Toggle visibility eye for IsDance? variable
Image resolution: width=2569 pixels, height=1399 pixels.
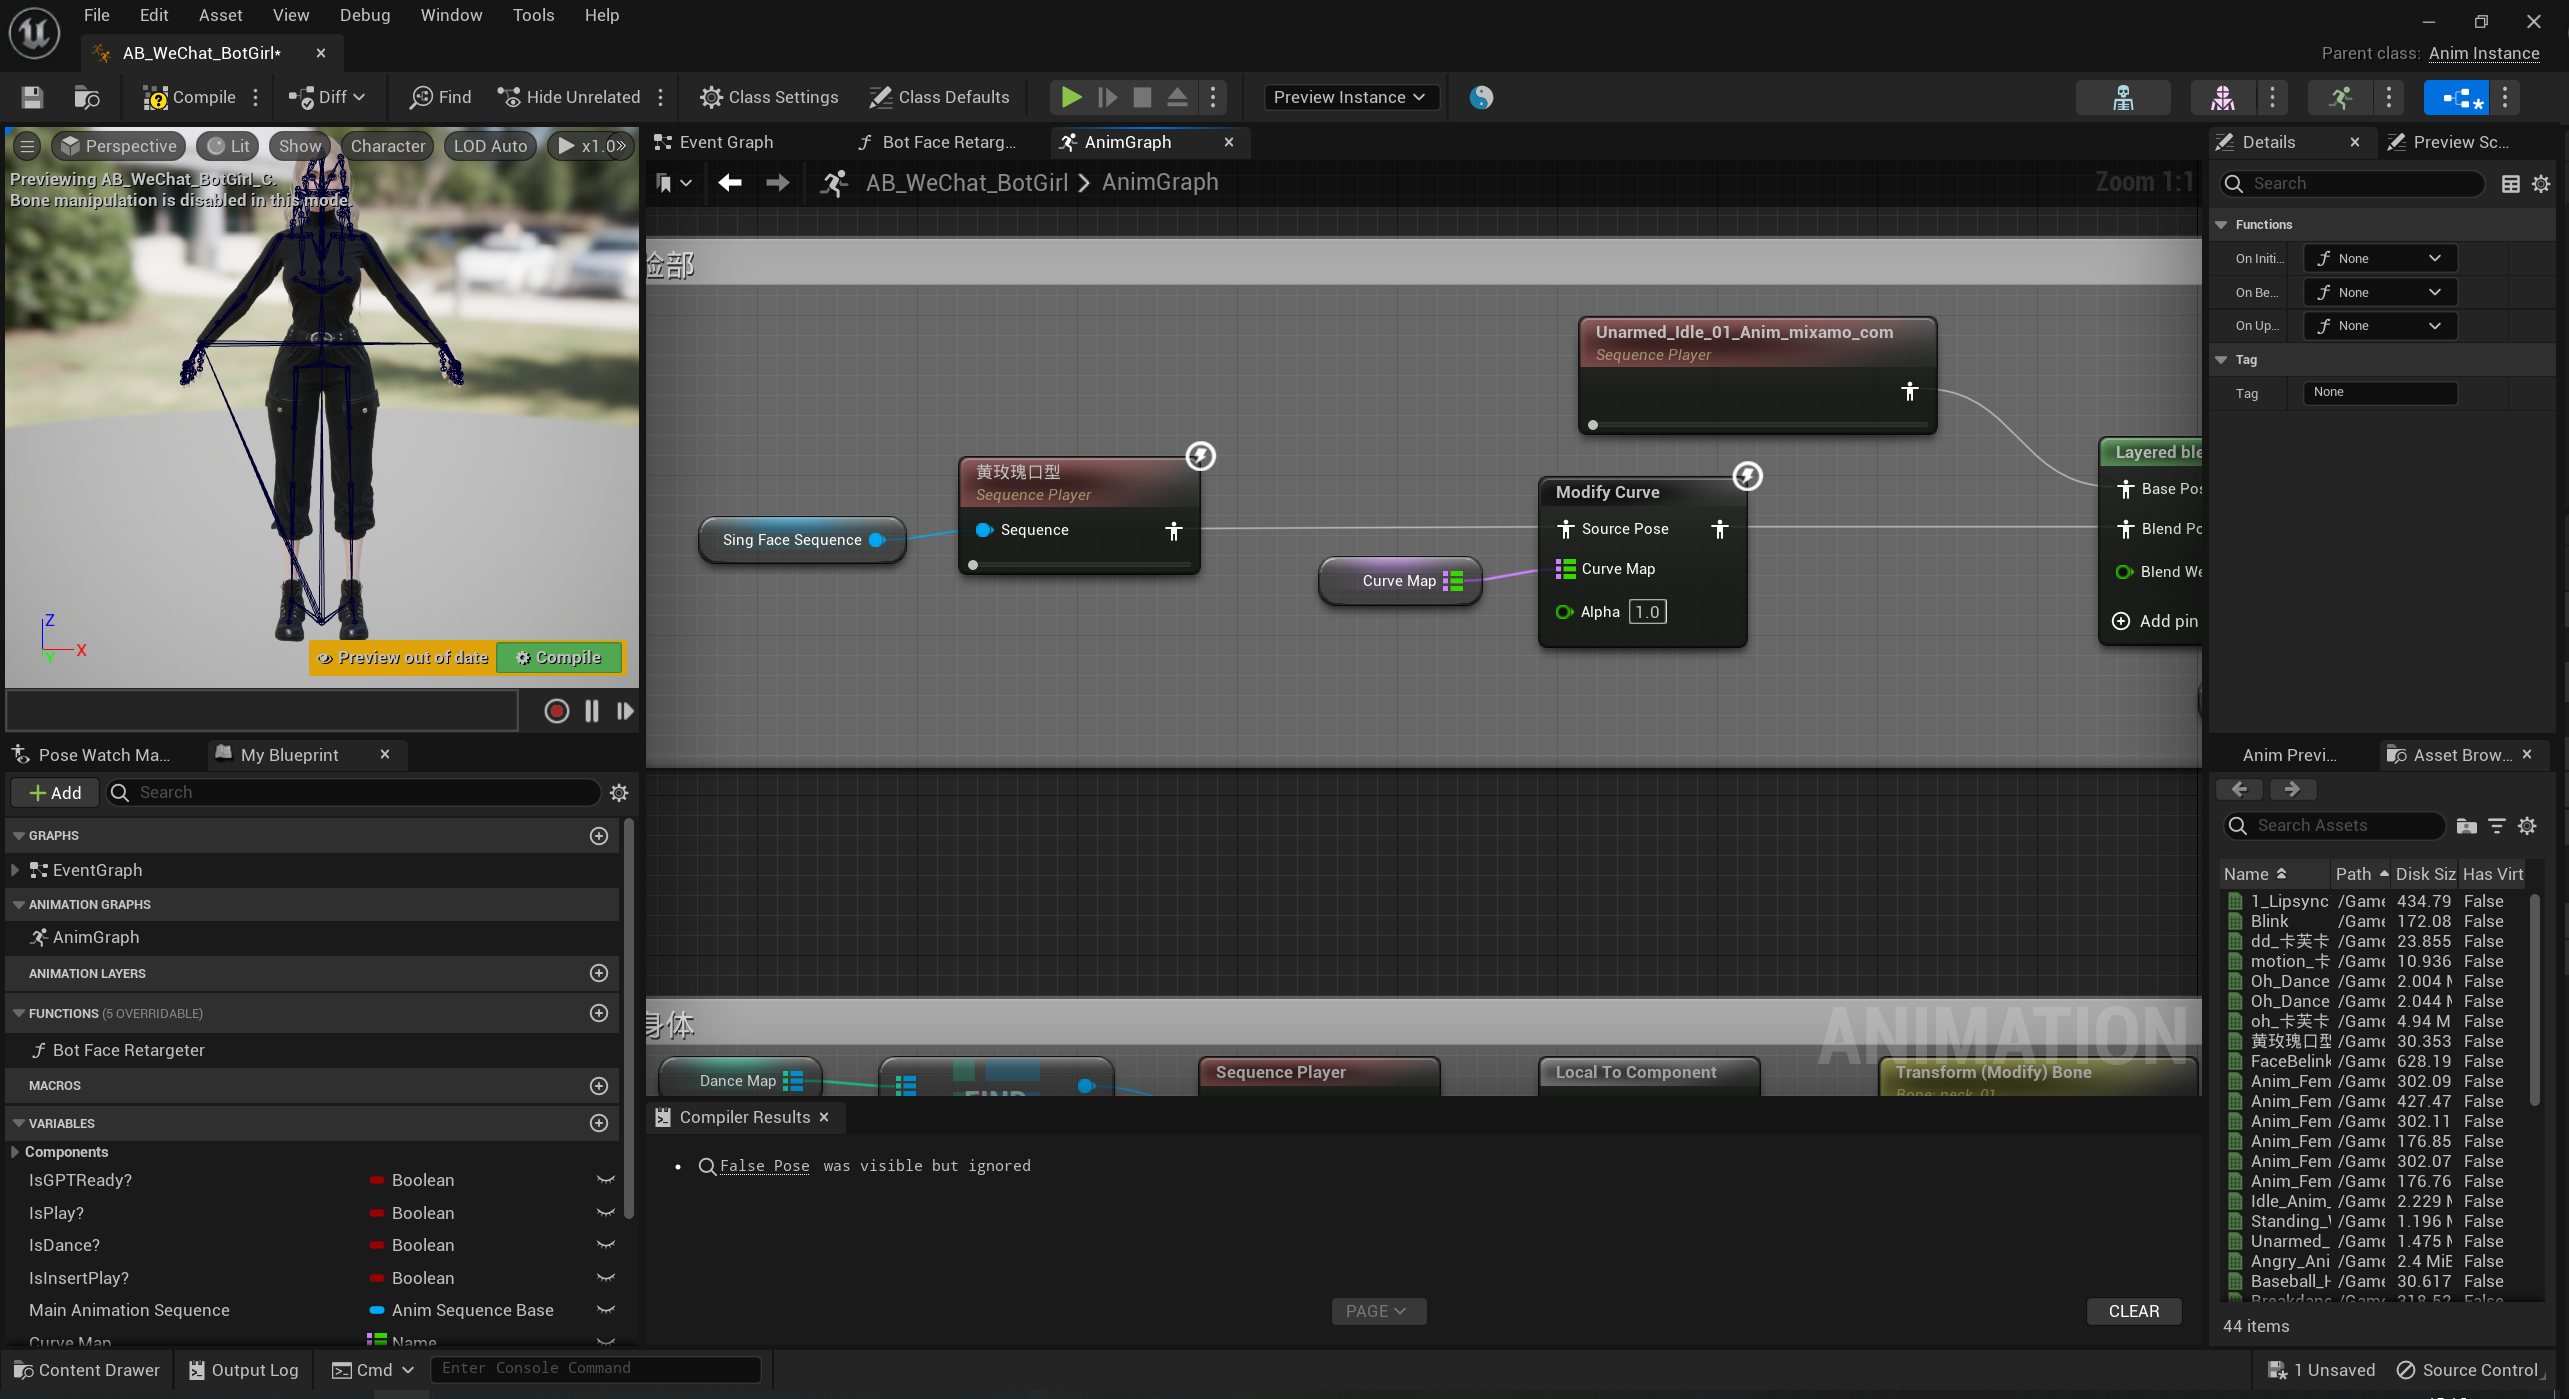pyautogui.click(x=606, y=1245)
